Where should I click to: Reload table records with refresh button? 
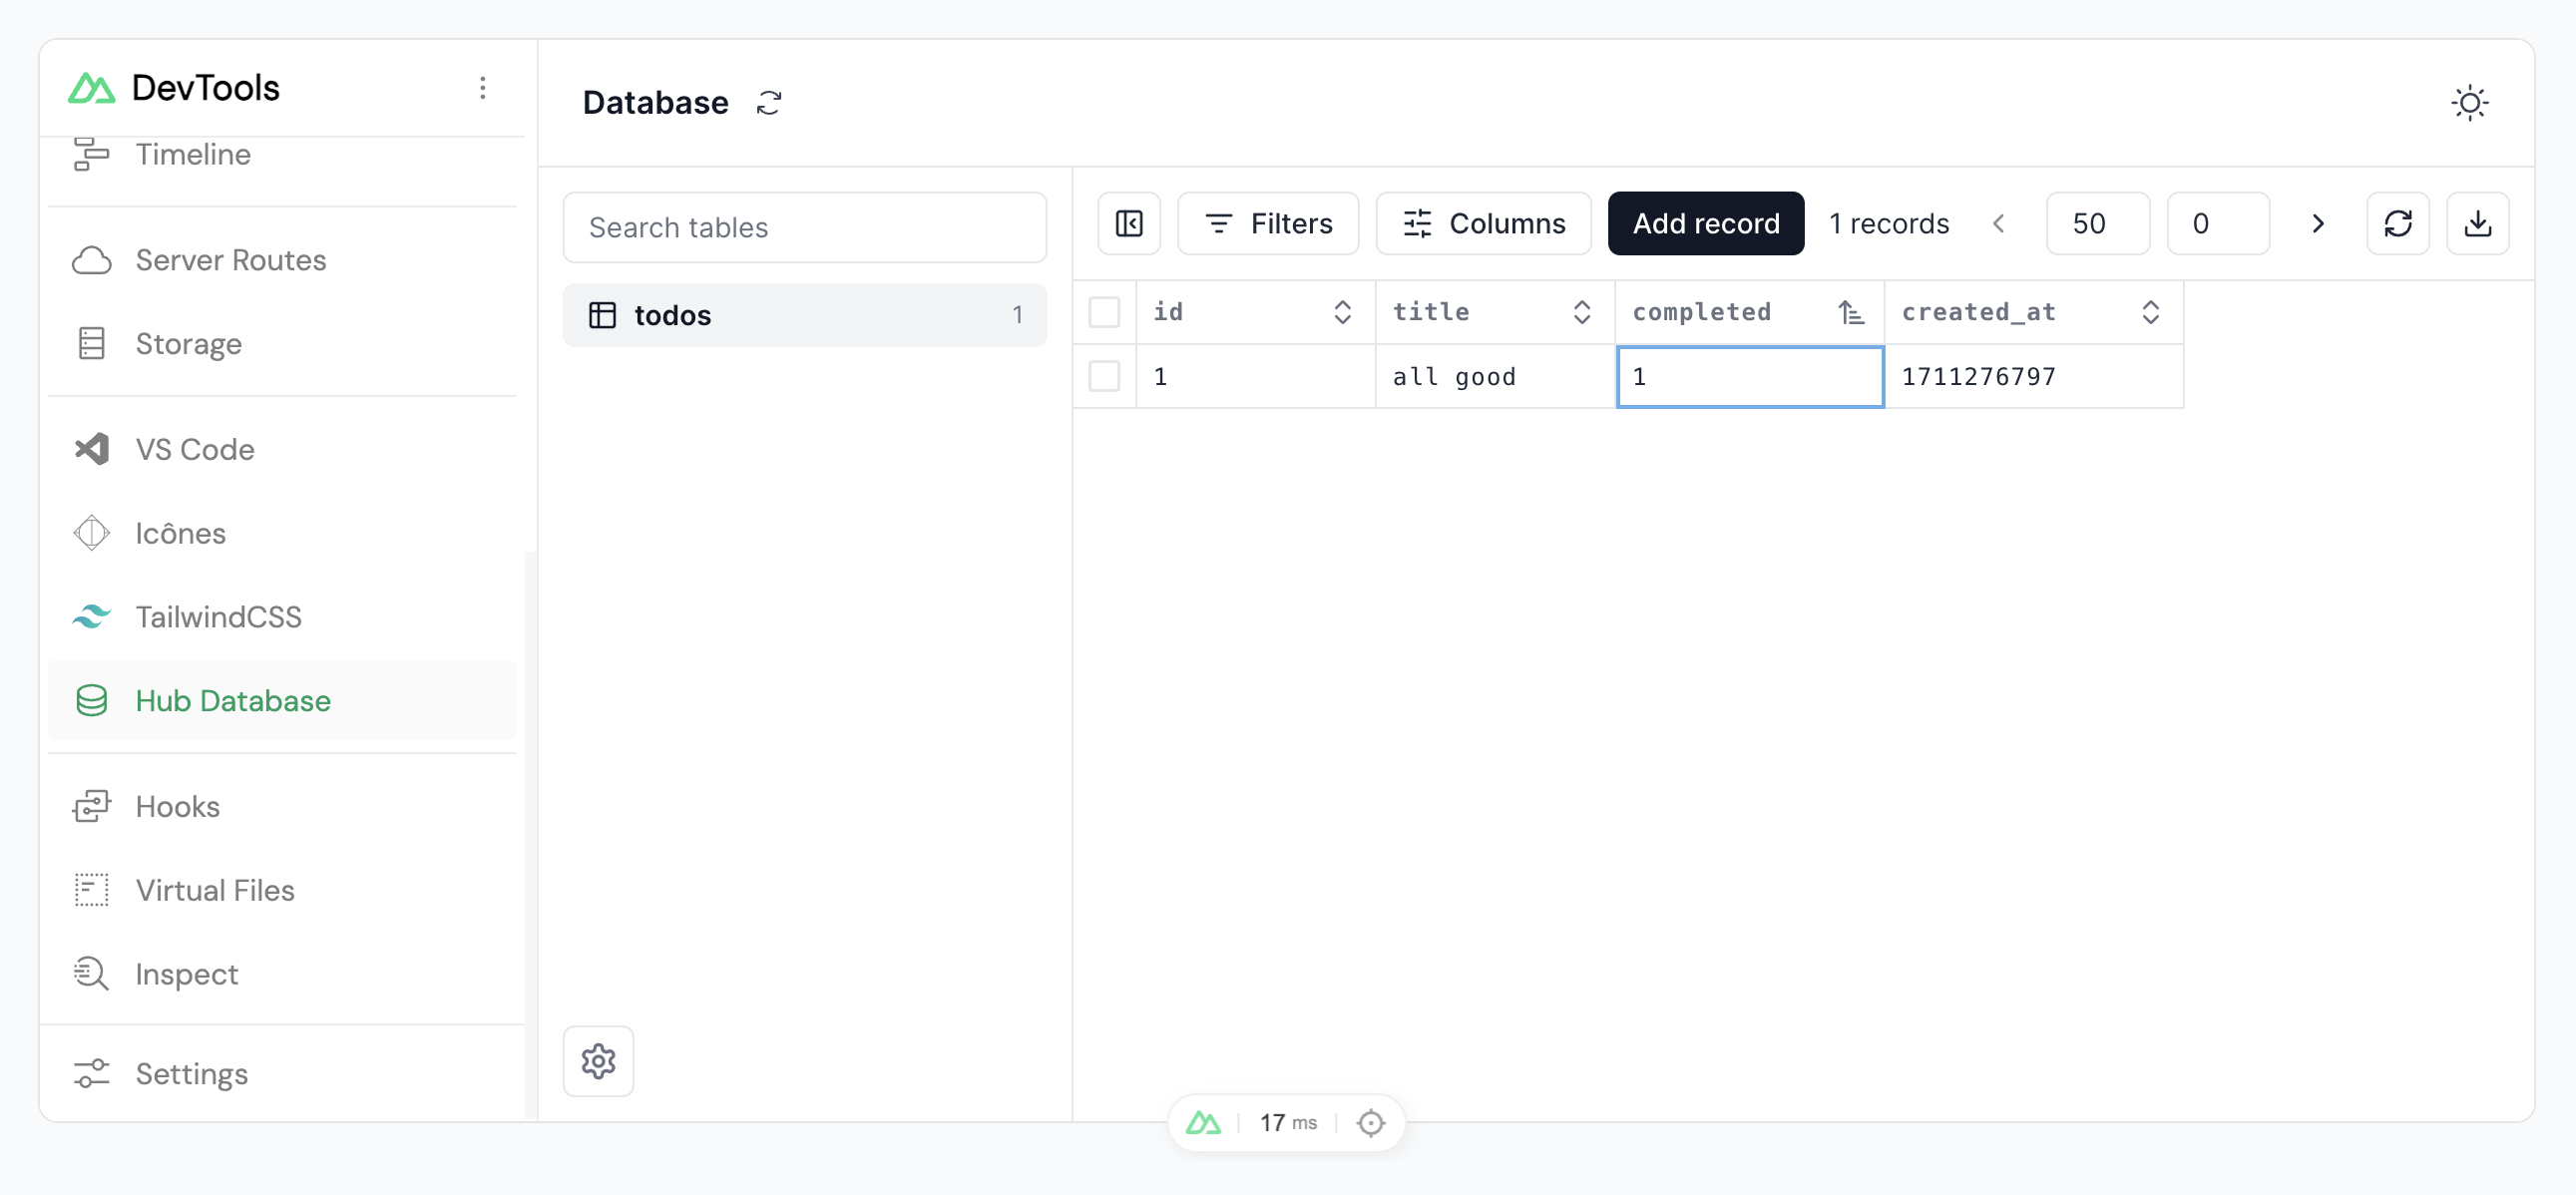pos(2397,223)
